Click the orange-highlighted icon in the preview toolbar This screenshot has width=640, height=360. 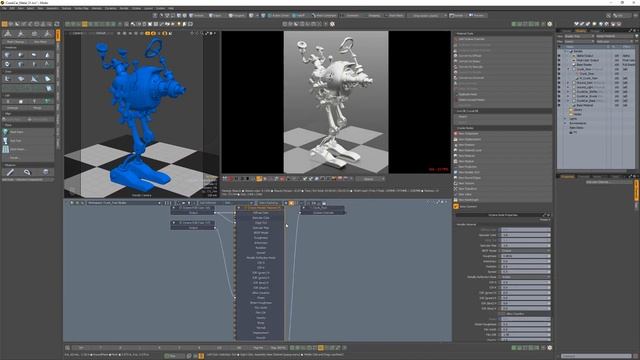tap(259, 179)
